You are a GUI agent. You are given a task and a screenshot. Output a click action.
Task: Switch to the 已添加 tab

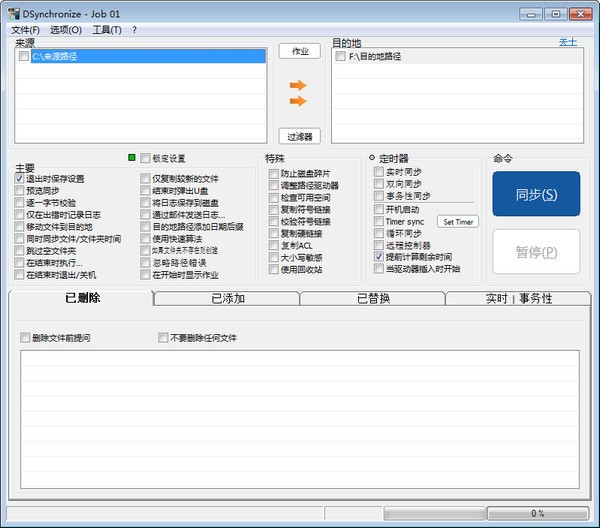(x=227, y=298)
